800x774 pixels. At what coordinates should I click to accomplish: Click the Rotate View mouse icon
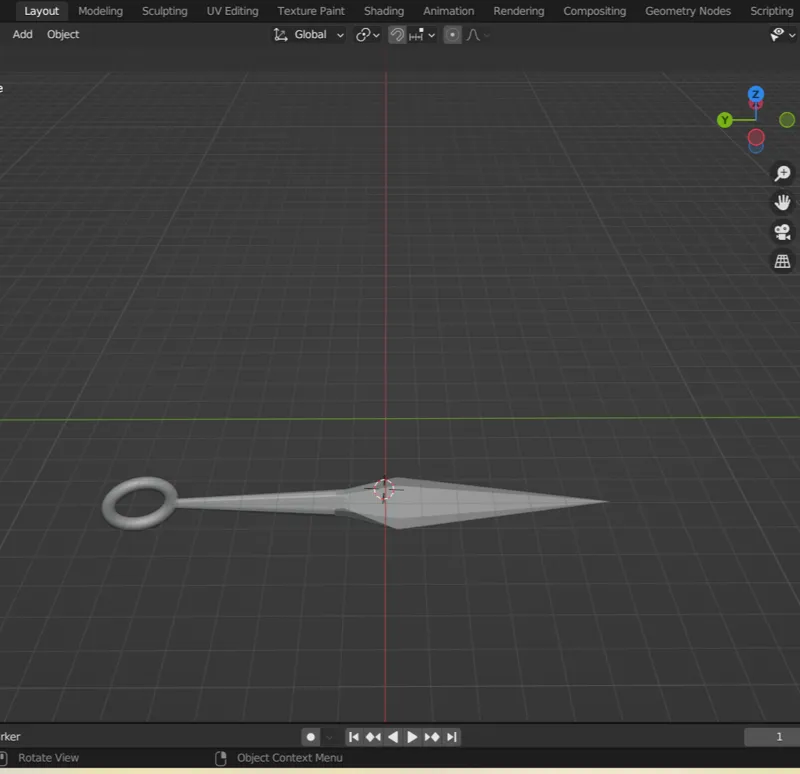(x=4, y=758)
